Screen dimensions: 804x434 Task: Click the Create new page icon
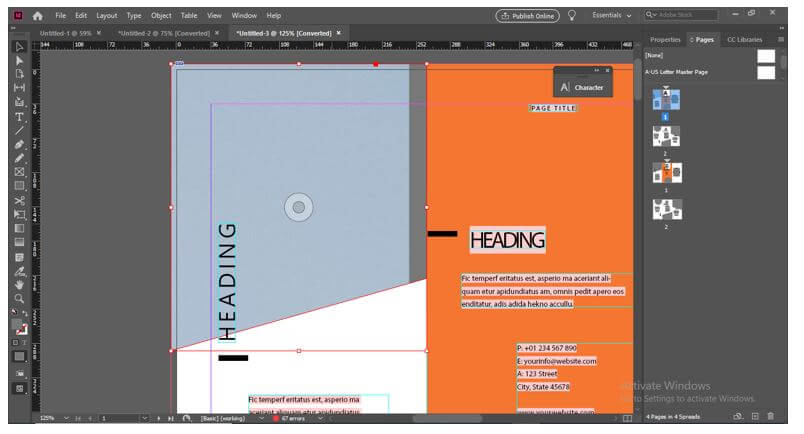tap(755, 417)
